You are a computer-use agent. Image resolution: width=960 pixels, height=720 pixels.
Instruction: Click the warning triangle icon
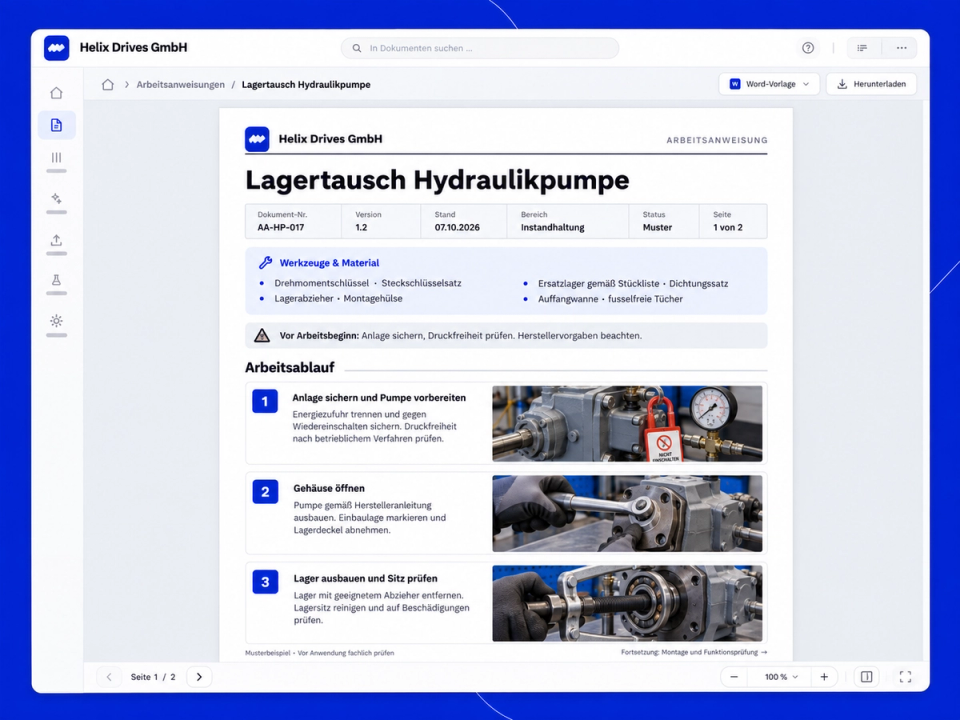click(262, 336)
